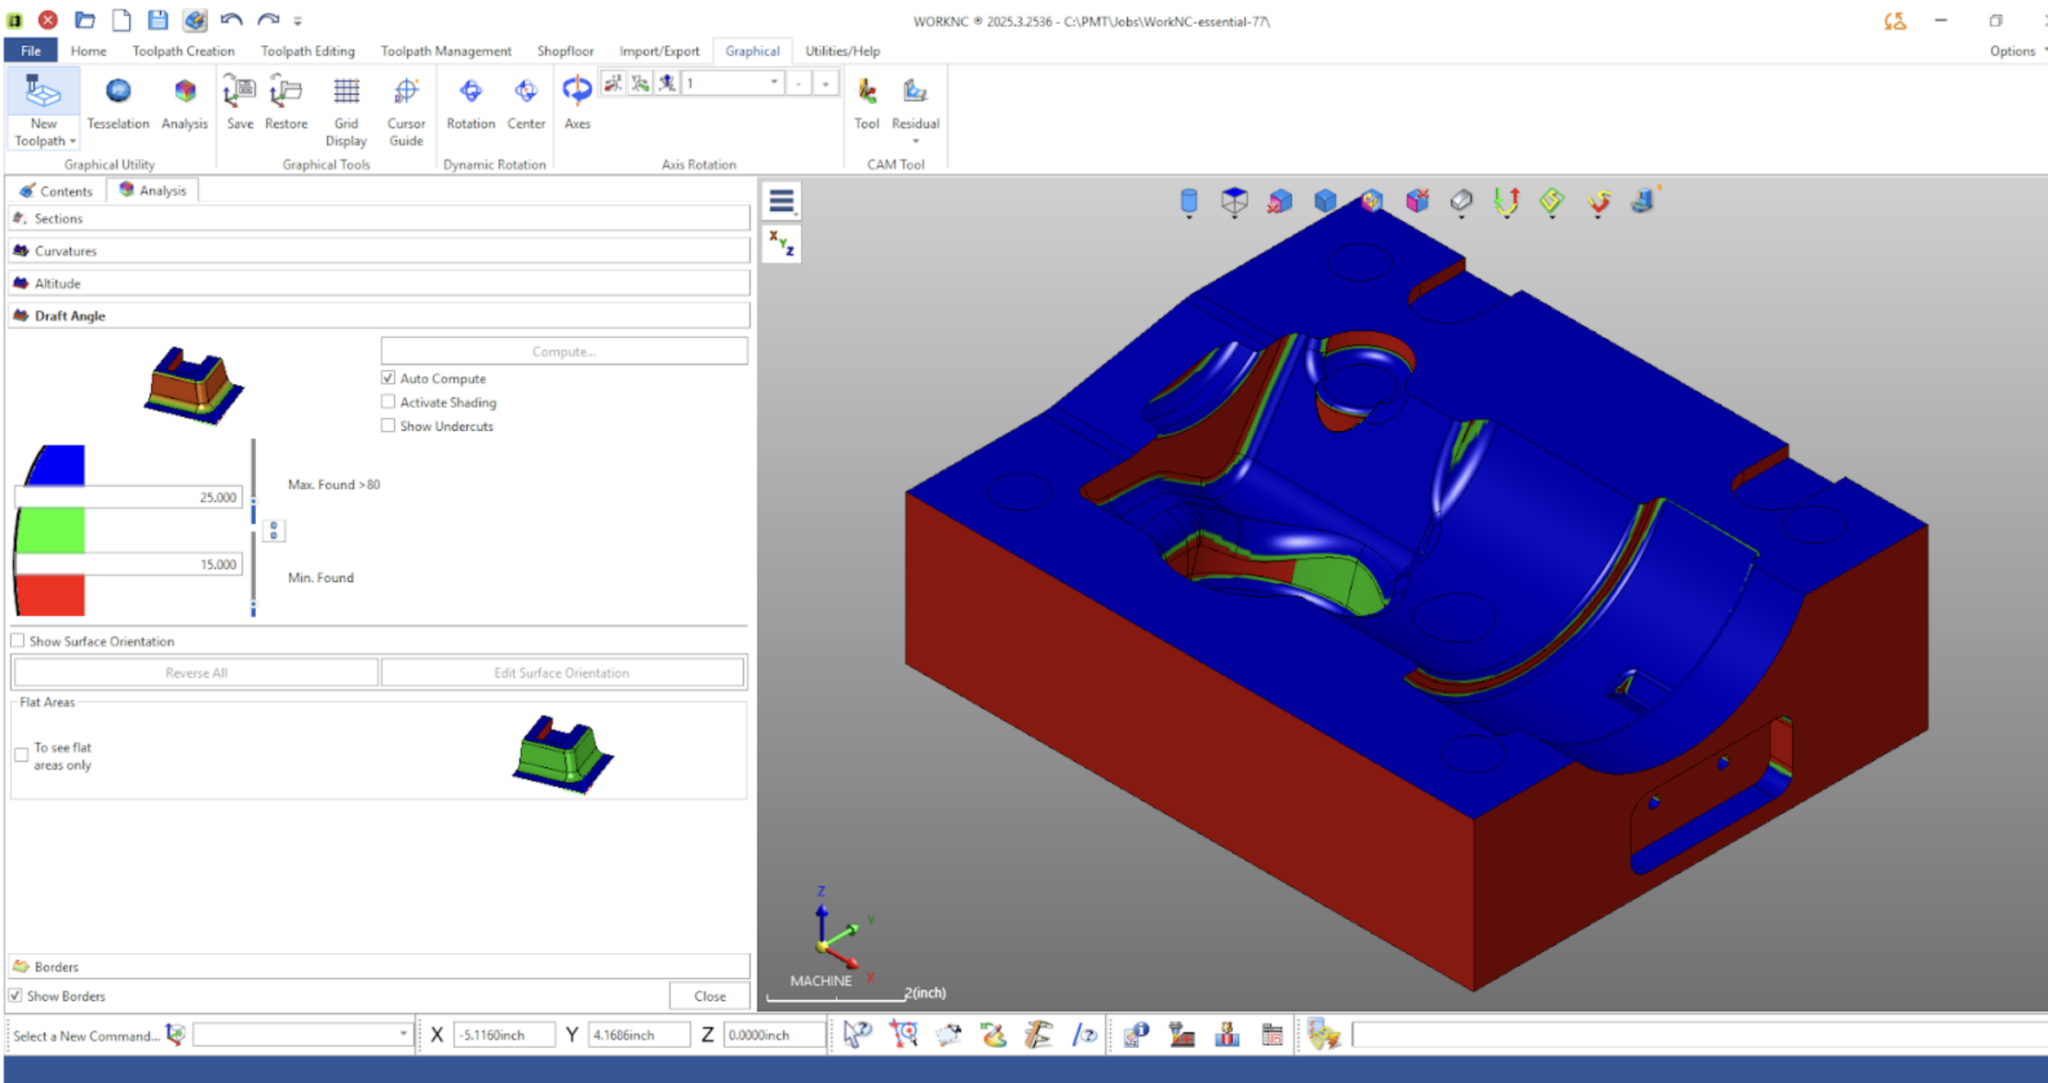The height and width of the screenshot is (1083, 2048).
Task: Click the undo arrow in quick access bar
Action: [x=231, y=19]
